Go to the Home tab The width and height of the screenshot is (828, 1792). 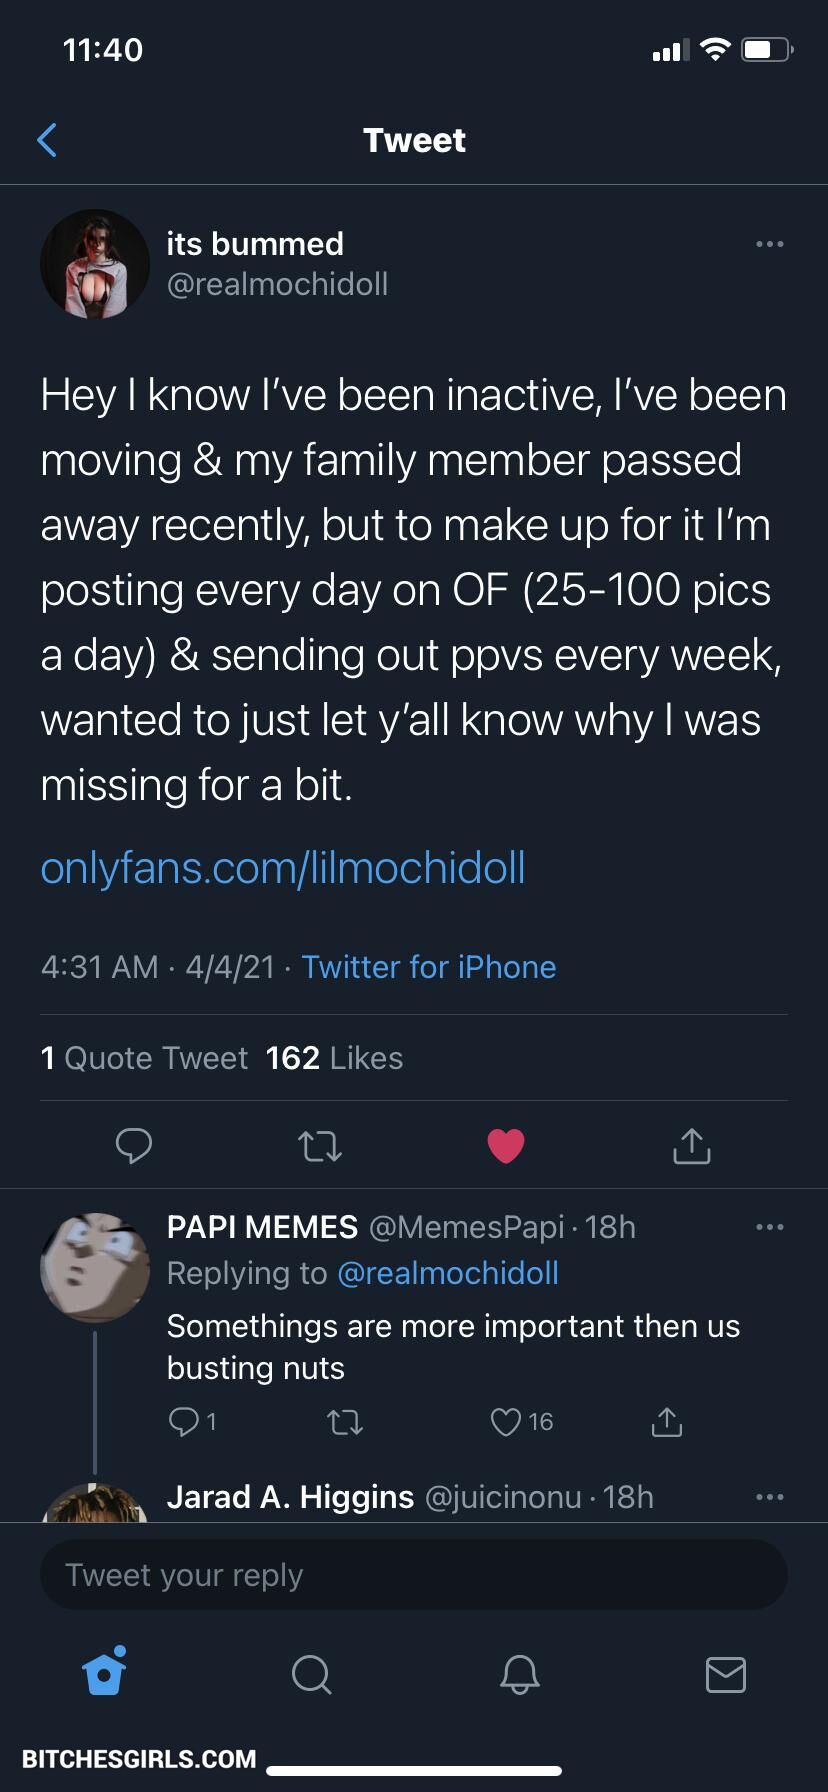104,1673
